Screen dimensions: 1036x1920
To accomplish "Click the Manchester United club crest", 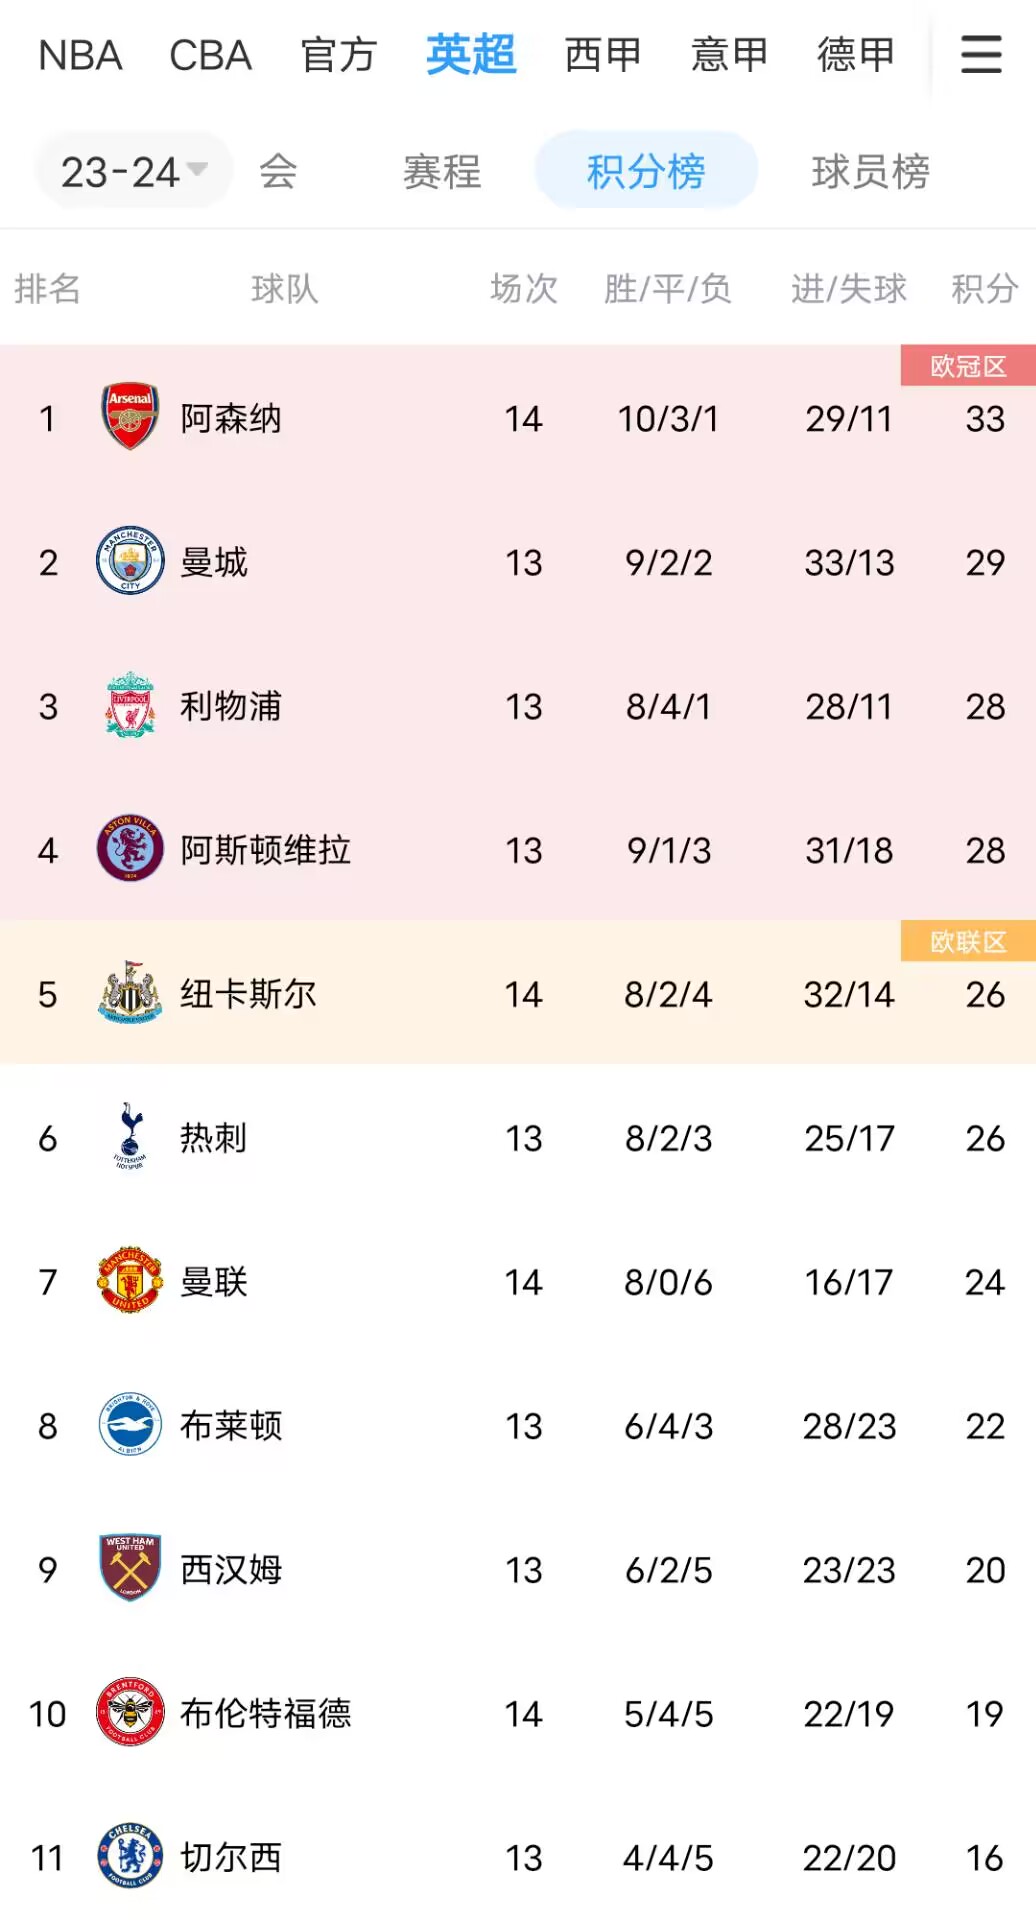I will [130, 1281].
